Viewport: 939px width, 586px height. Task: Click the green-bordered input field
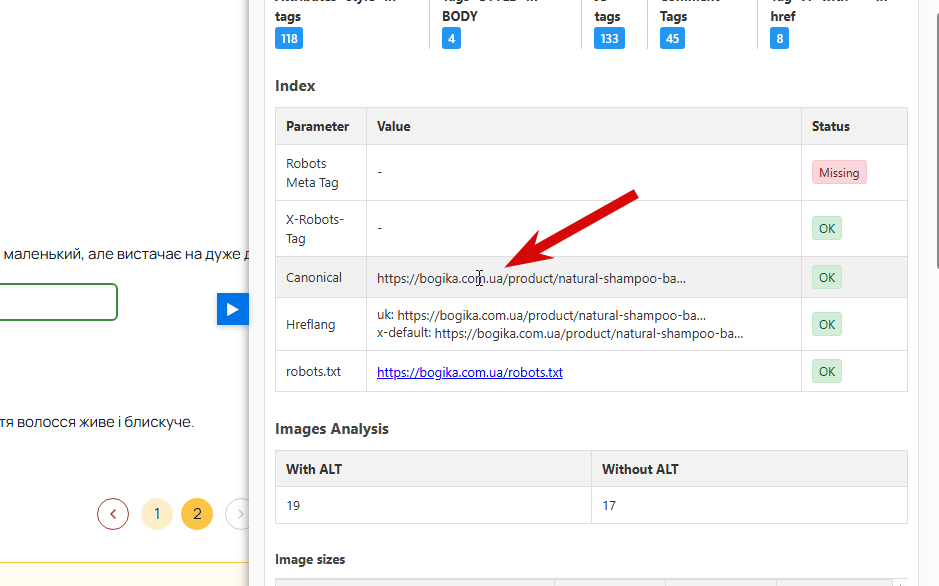[x=58, y=302]
